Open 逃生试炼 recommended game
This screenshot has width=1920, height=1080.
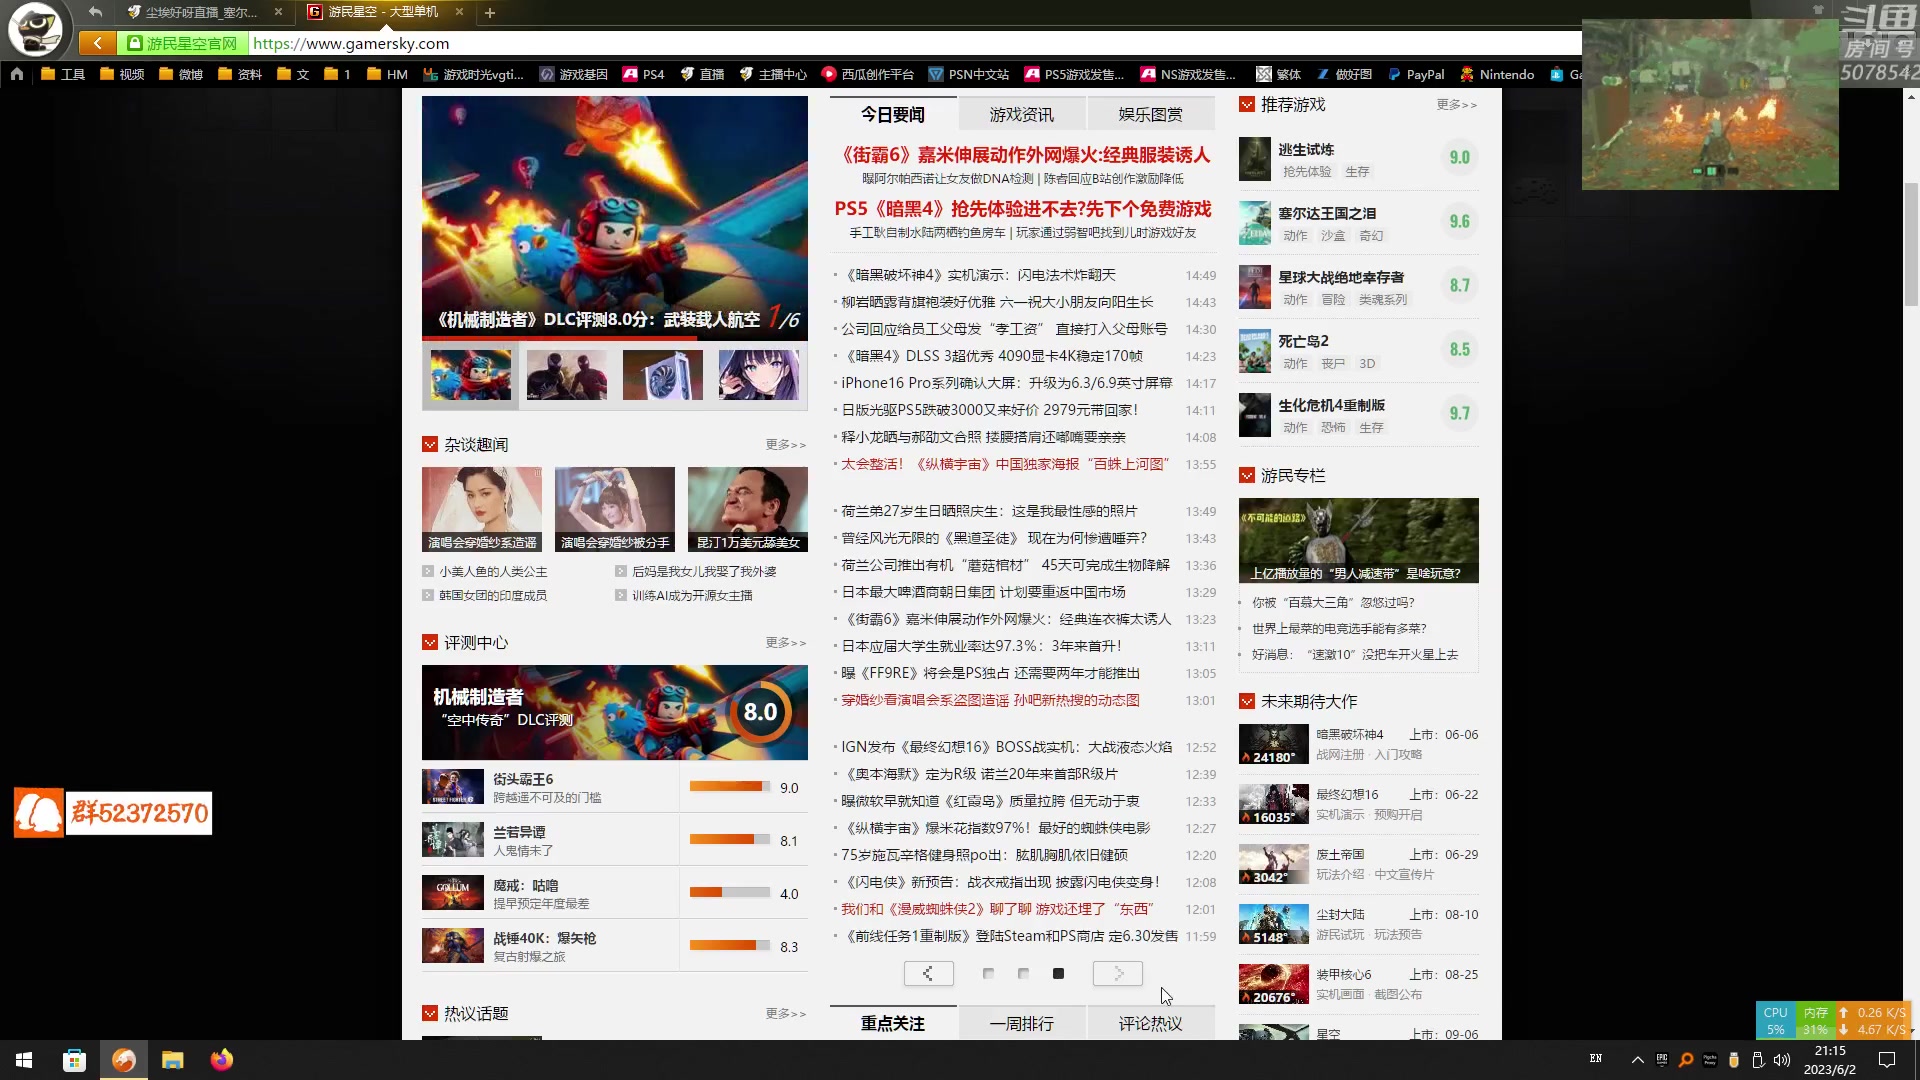(x=1306, y=149)
